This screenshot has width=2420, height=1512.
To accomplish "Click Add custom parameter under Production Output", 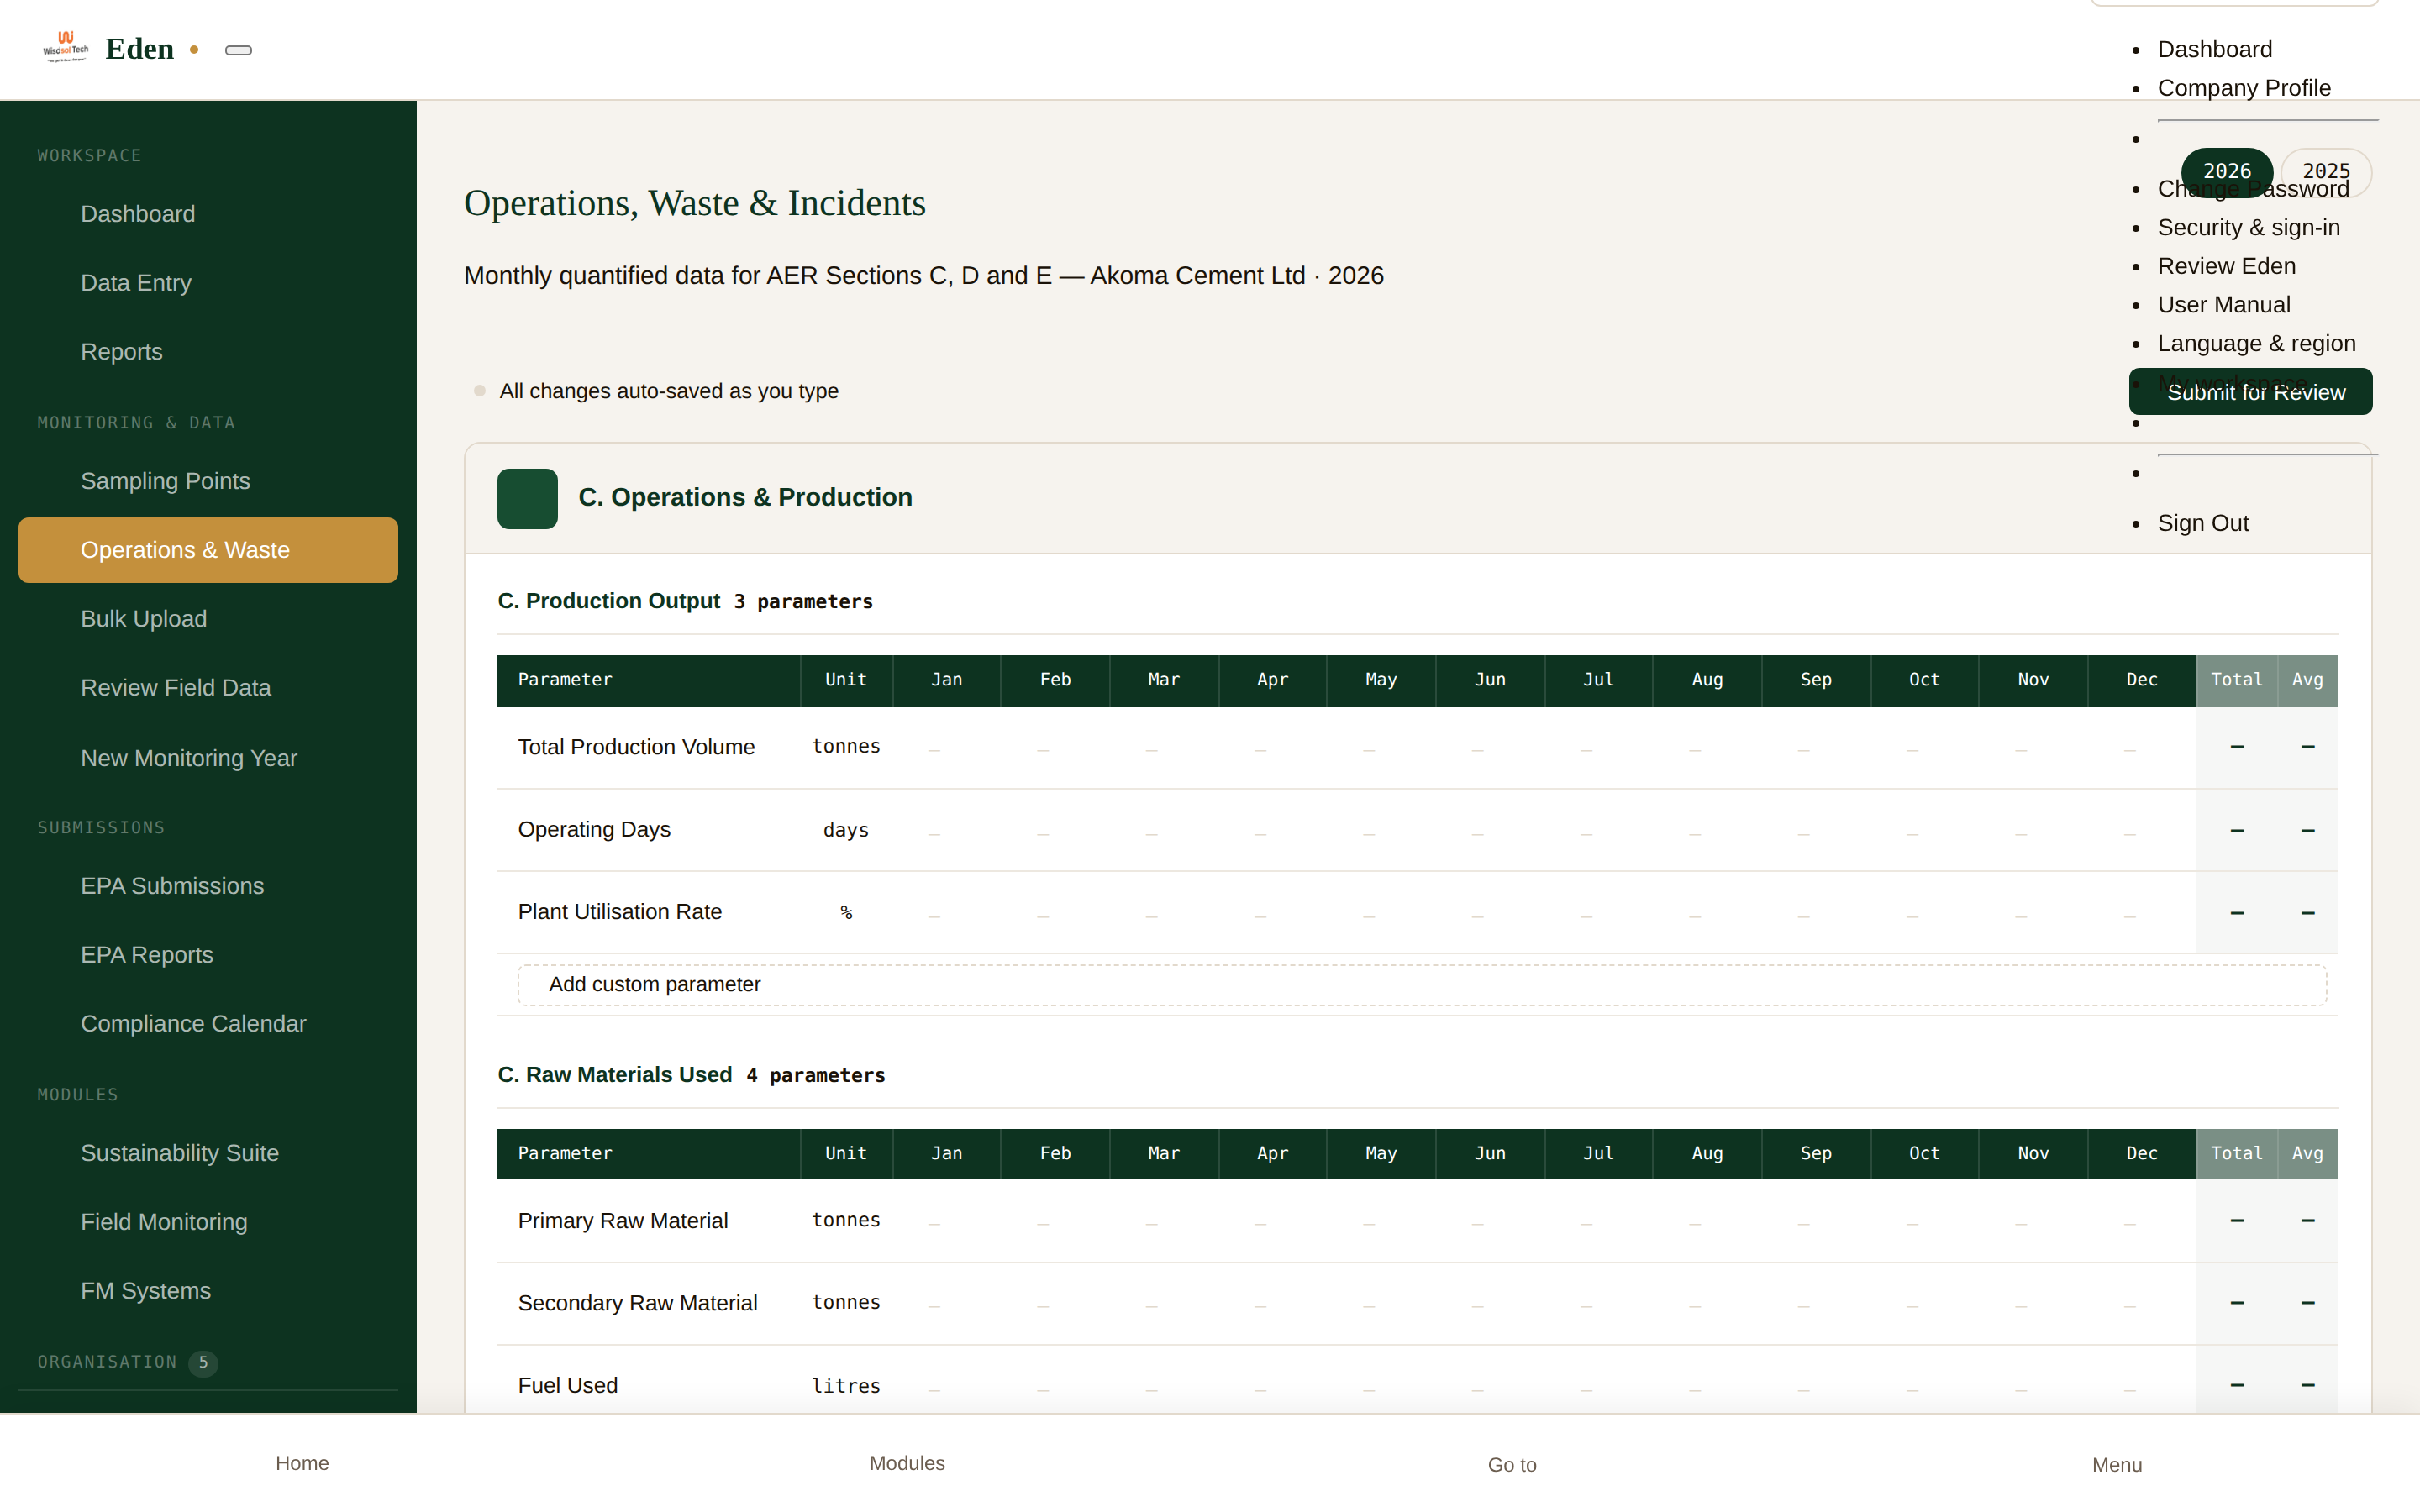I will (1422, 985).
